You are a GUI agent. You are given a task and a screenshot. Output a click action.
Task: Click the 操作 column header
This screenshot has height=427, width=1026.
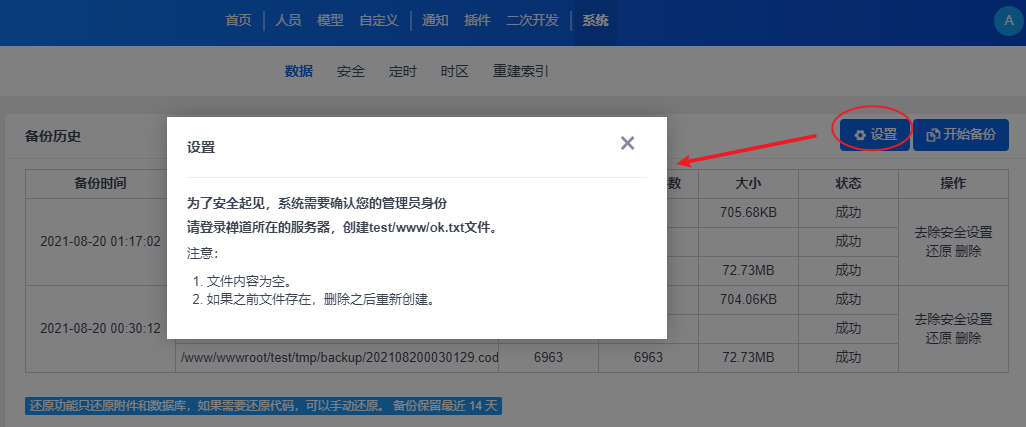[x=953, y=184]
